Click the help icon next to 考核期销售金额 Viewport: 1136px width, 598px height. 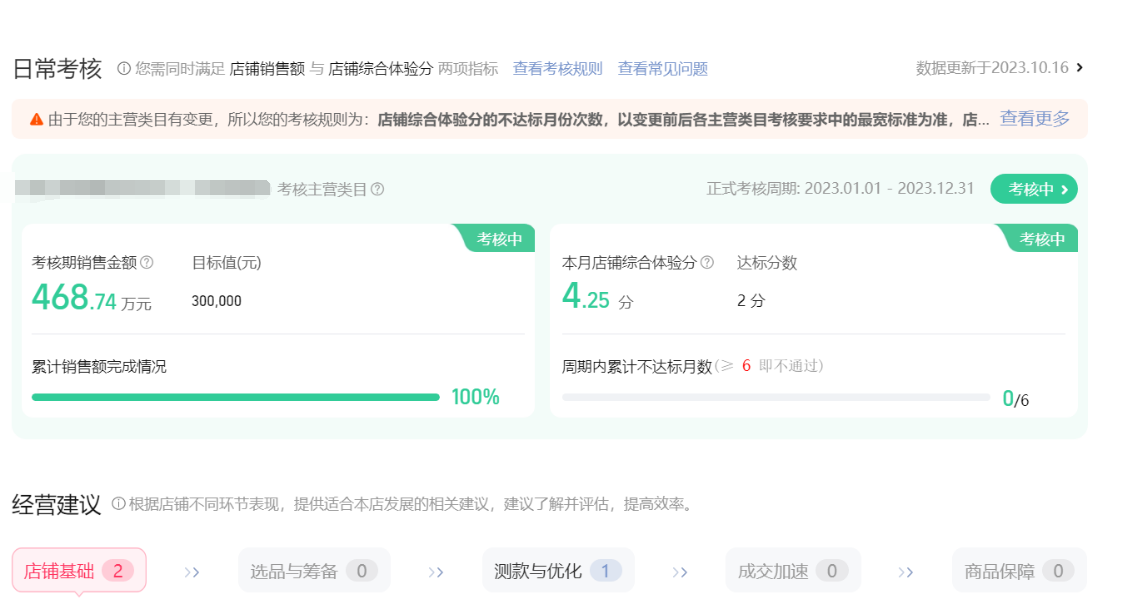147,263
